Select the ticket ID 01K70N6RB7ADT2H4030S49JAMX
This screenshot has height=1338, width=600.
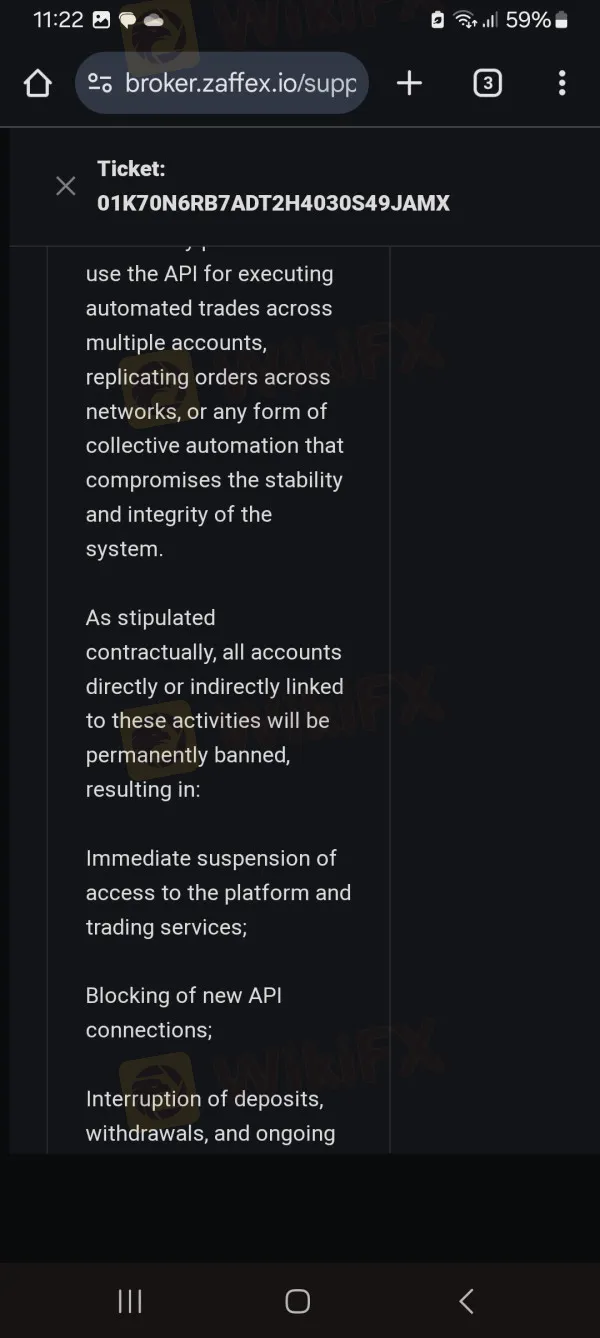tap(273, 204)
